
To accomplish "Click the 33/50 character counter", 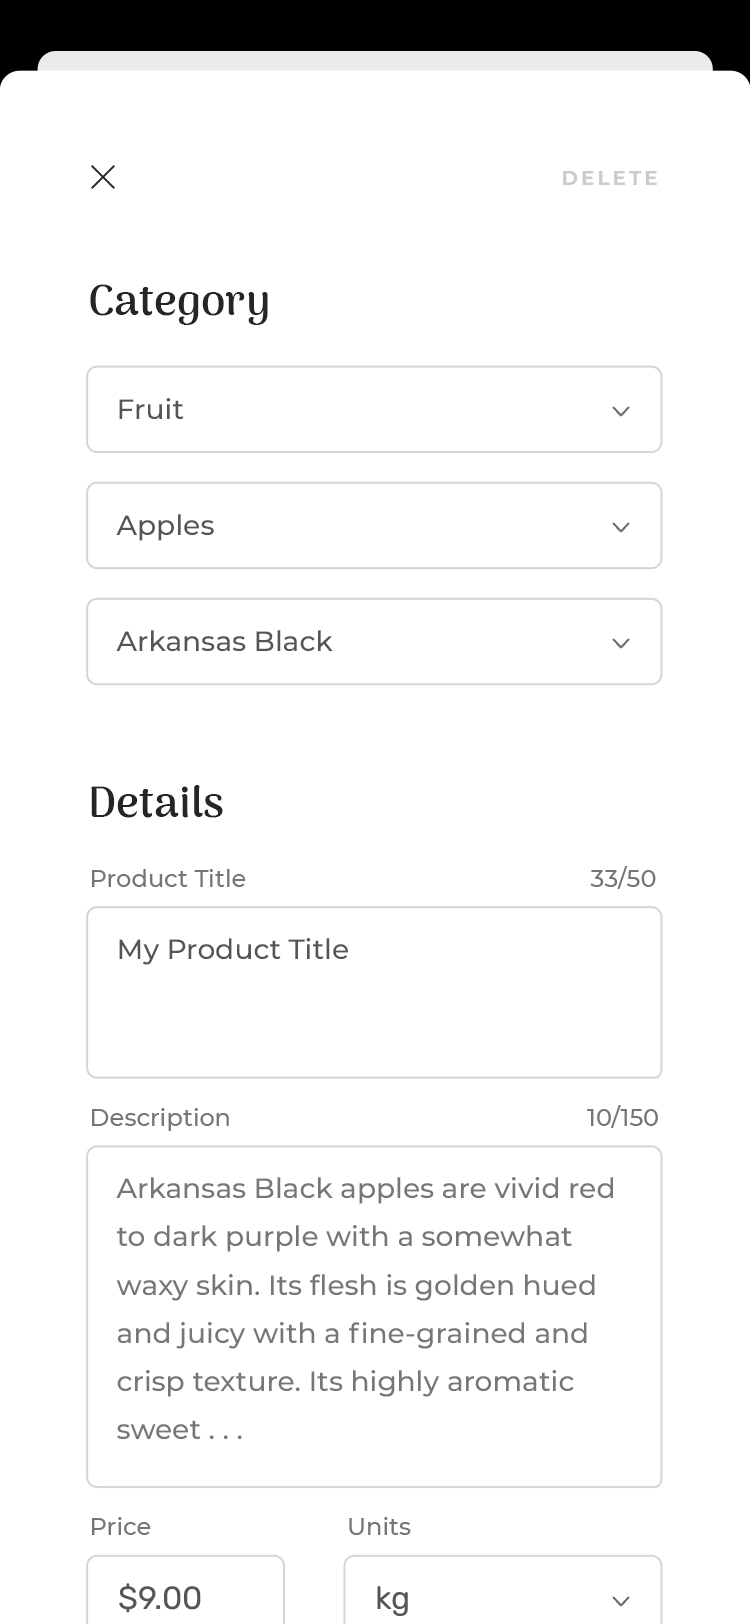I will [623, 878].
